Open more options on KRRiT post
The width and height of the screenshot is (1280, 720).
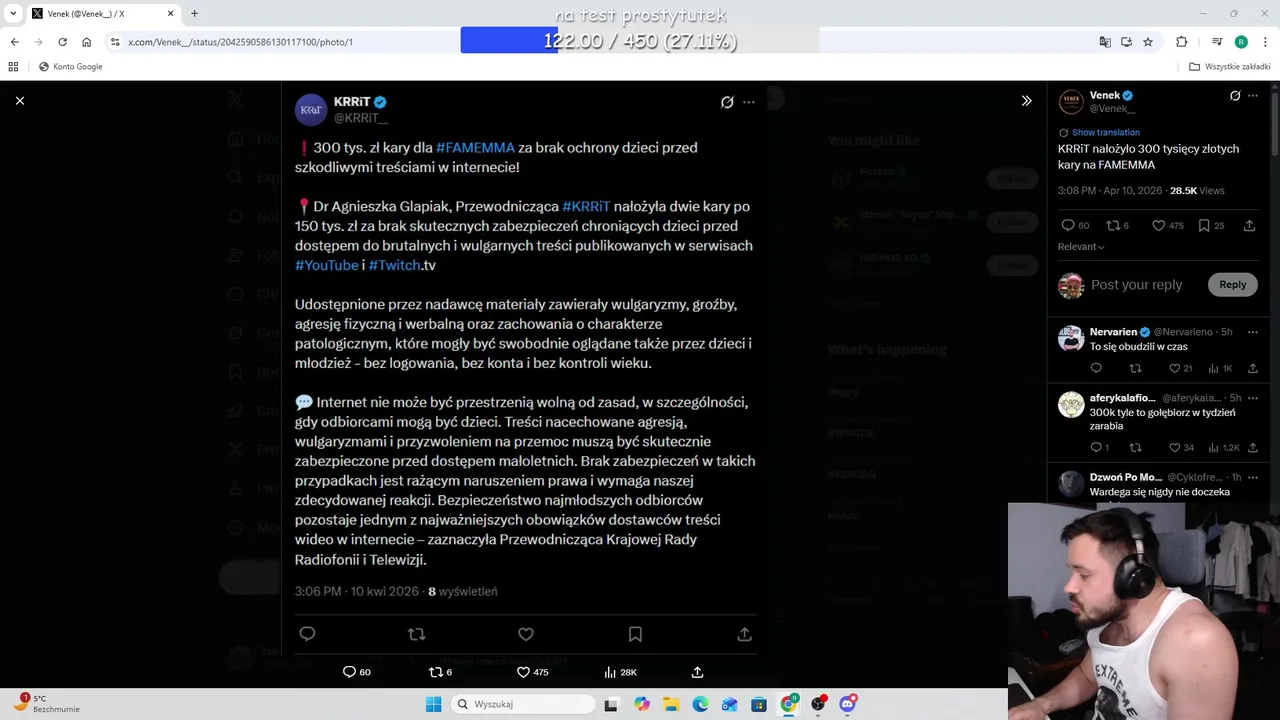[749, 102]
